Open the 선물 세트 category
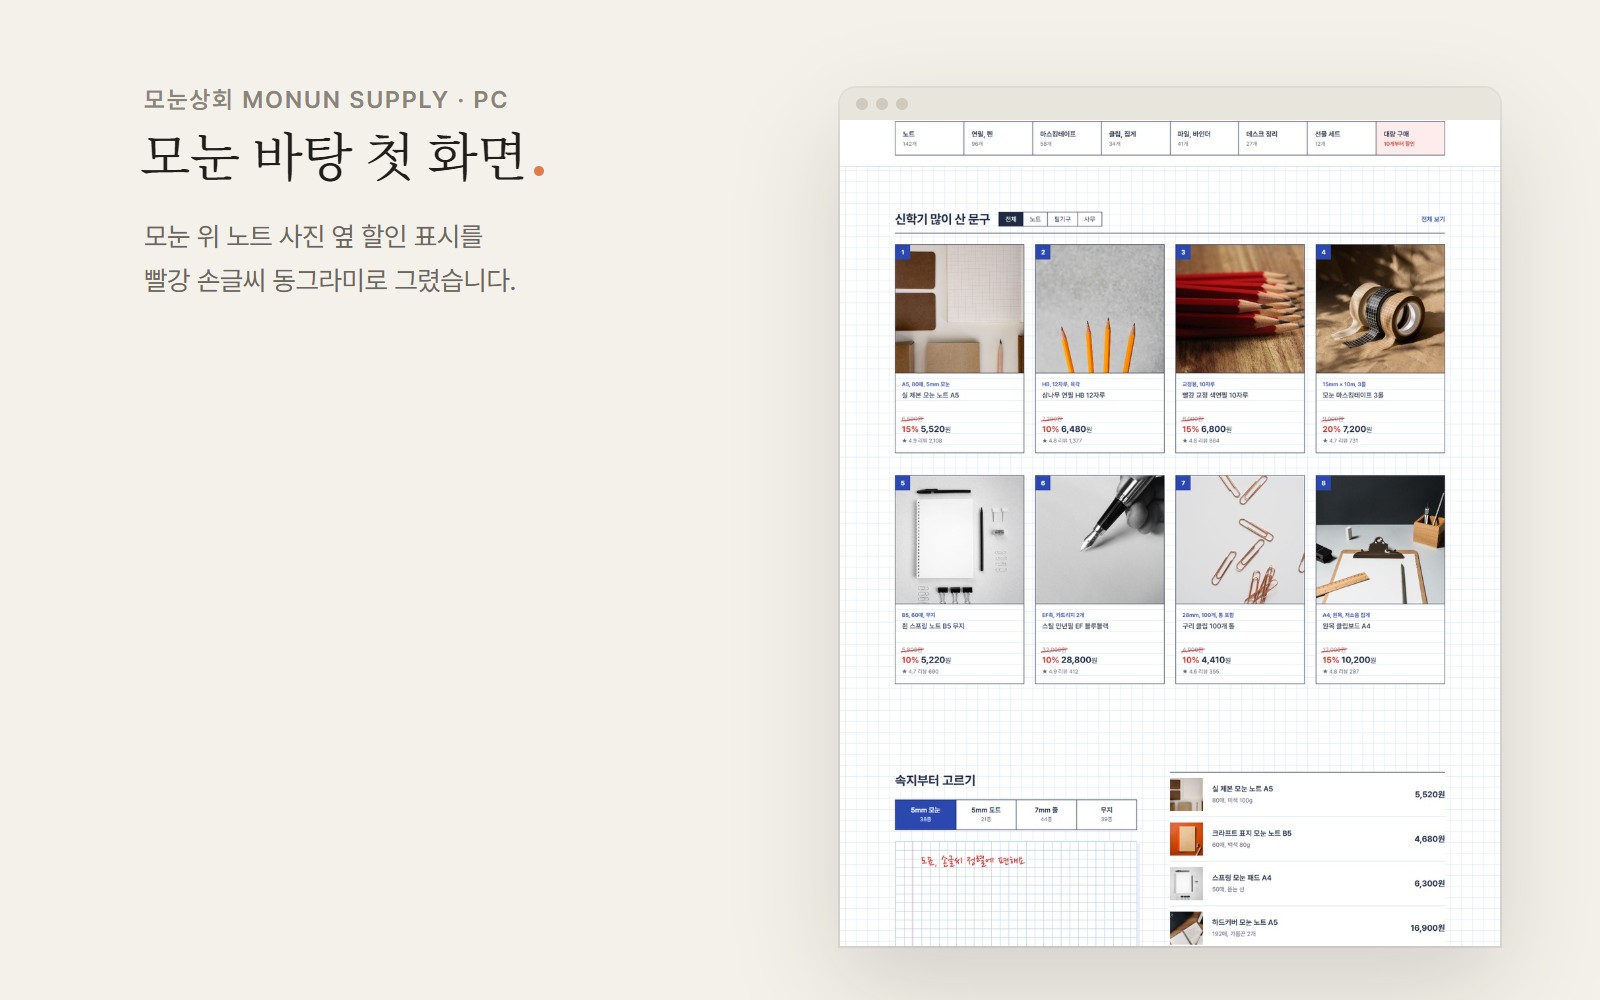Viewport: 1600px width, 1000px height. 1341,138
